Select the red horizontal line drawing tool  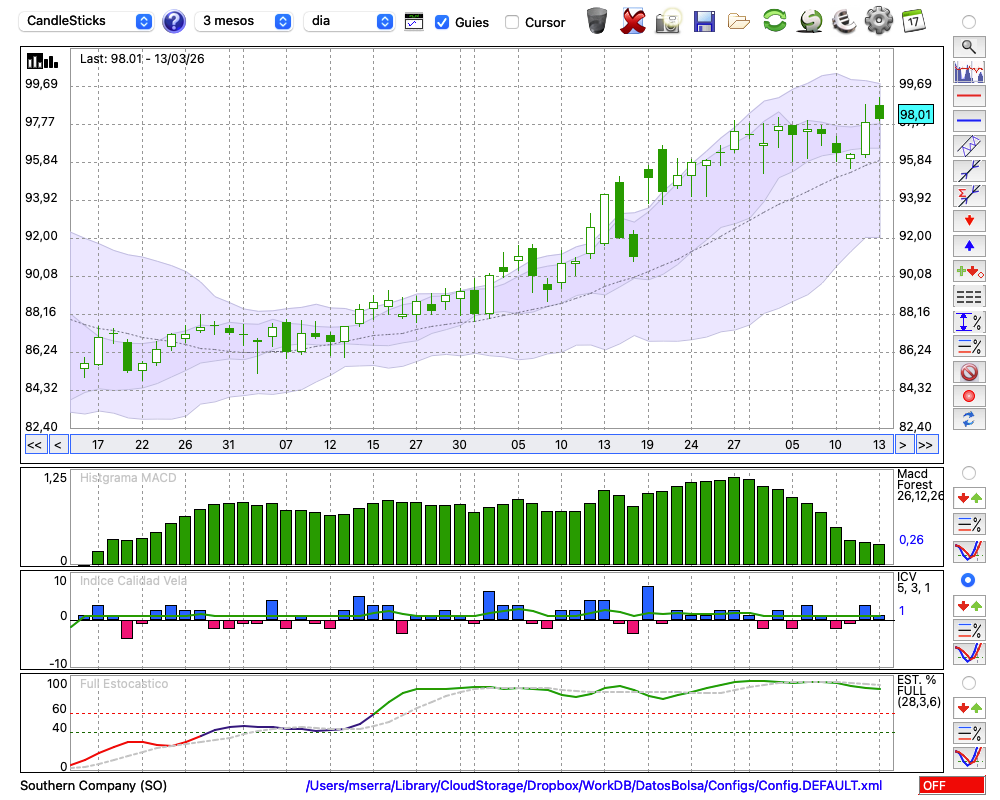(x=968, y=96)
